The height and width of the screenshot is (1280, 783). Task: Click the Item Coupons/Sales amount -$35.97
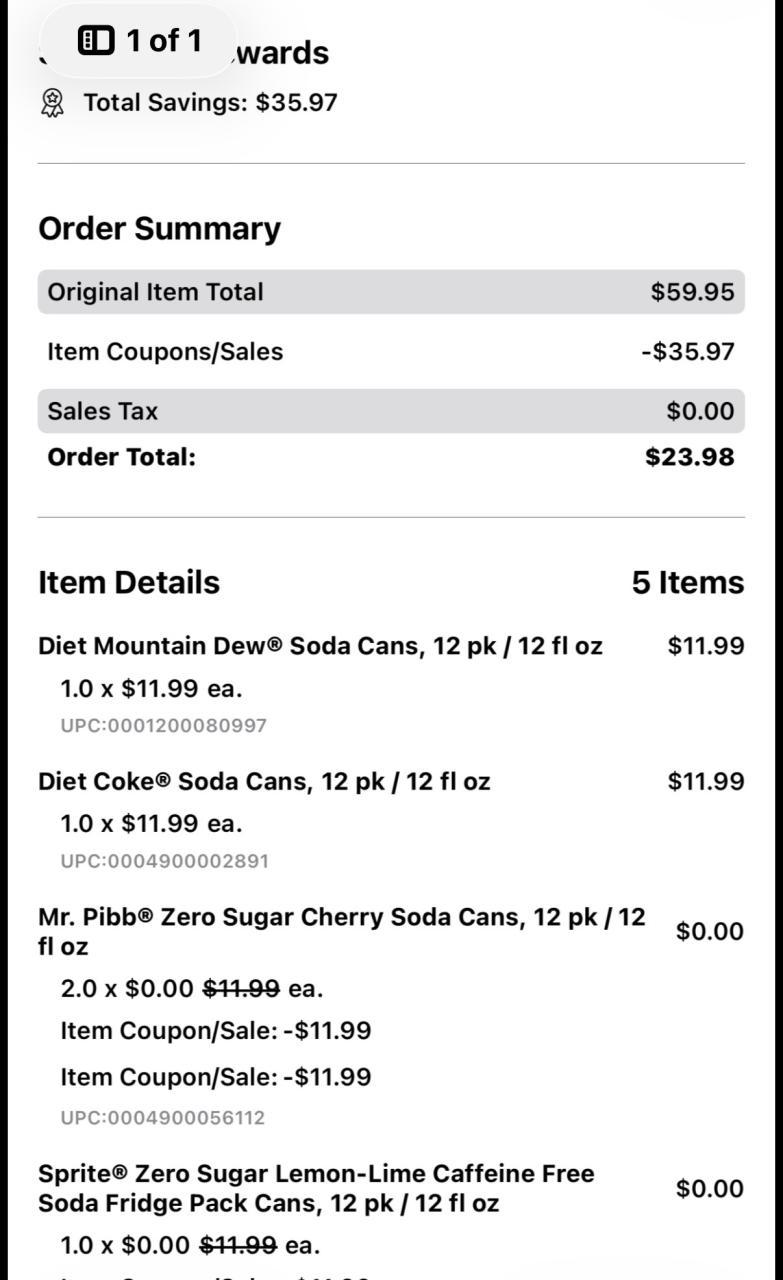point(688,352)
